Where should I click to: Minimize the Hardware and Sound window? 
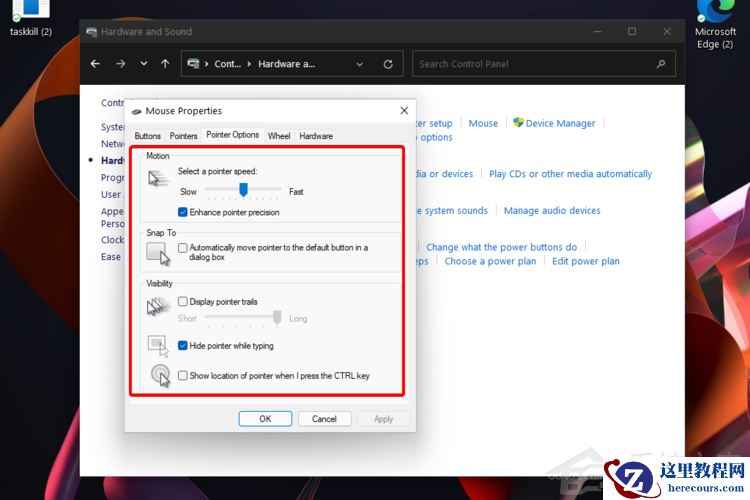pos(597,32)
